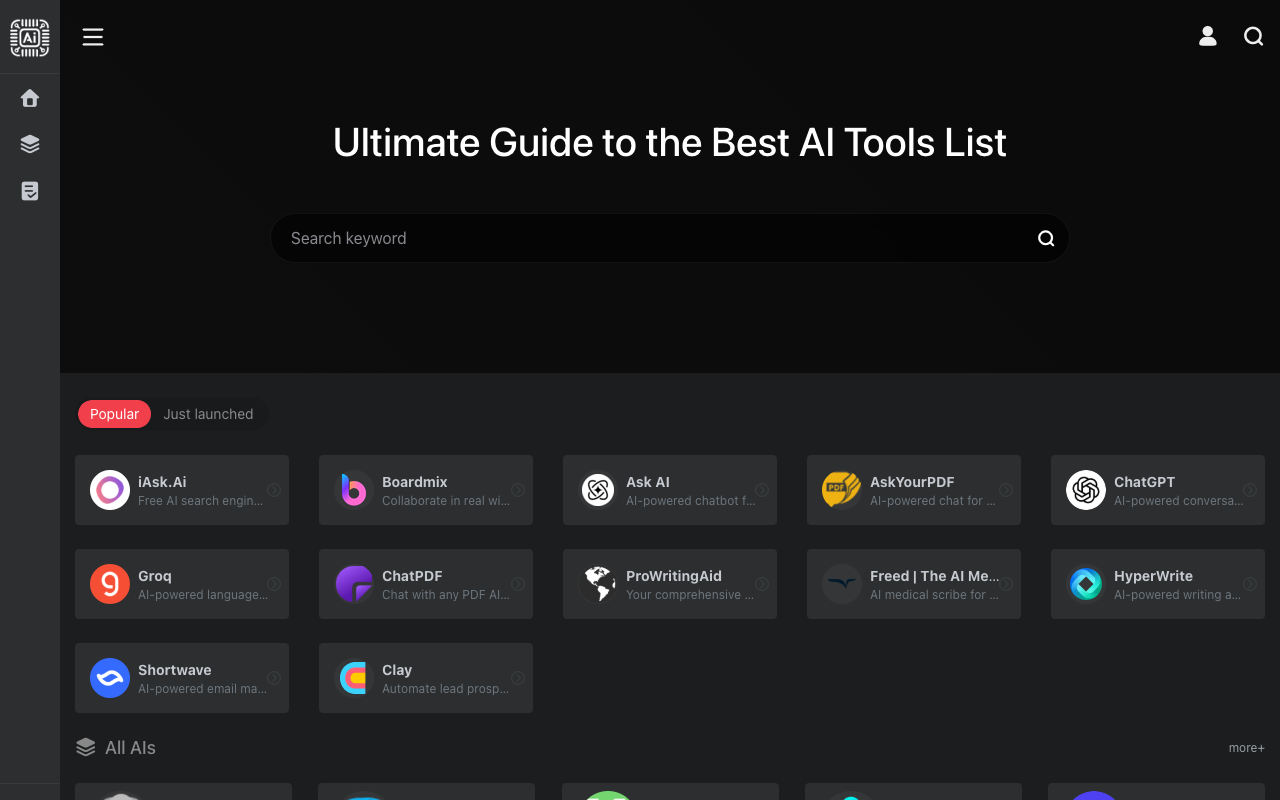Click the AI chip logo in sidebar
The height and width of the screenshot is (800, 1280).
pos(30,37)
